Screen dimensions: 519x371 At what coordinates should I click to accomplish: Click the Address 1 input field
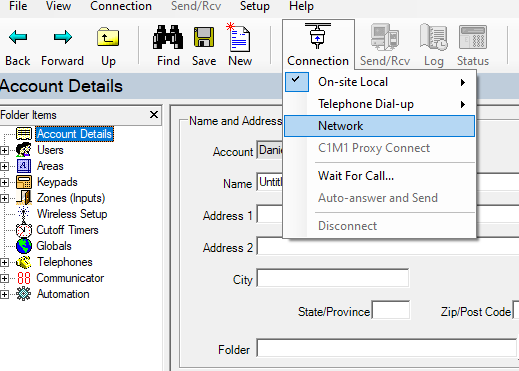pyautogui.click(x=270, y=214)
